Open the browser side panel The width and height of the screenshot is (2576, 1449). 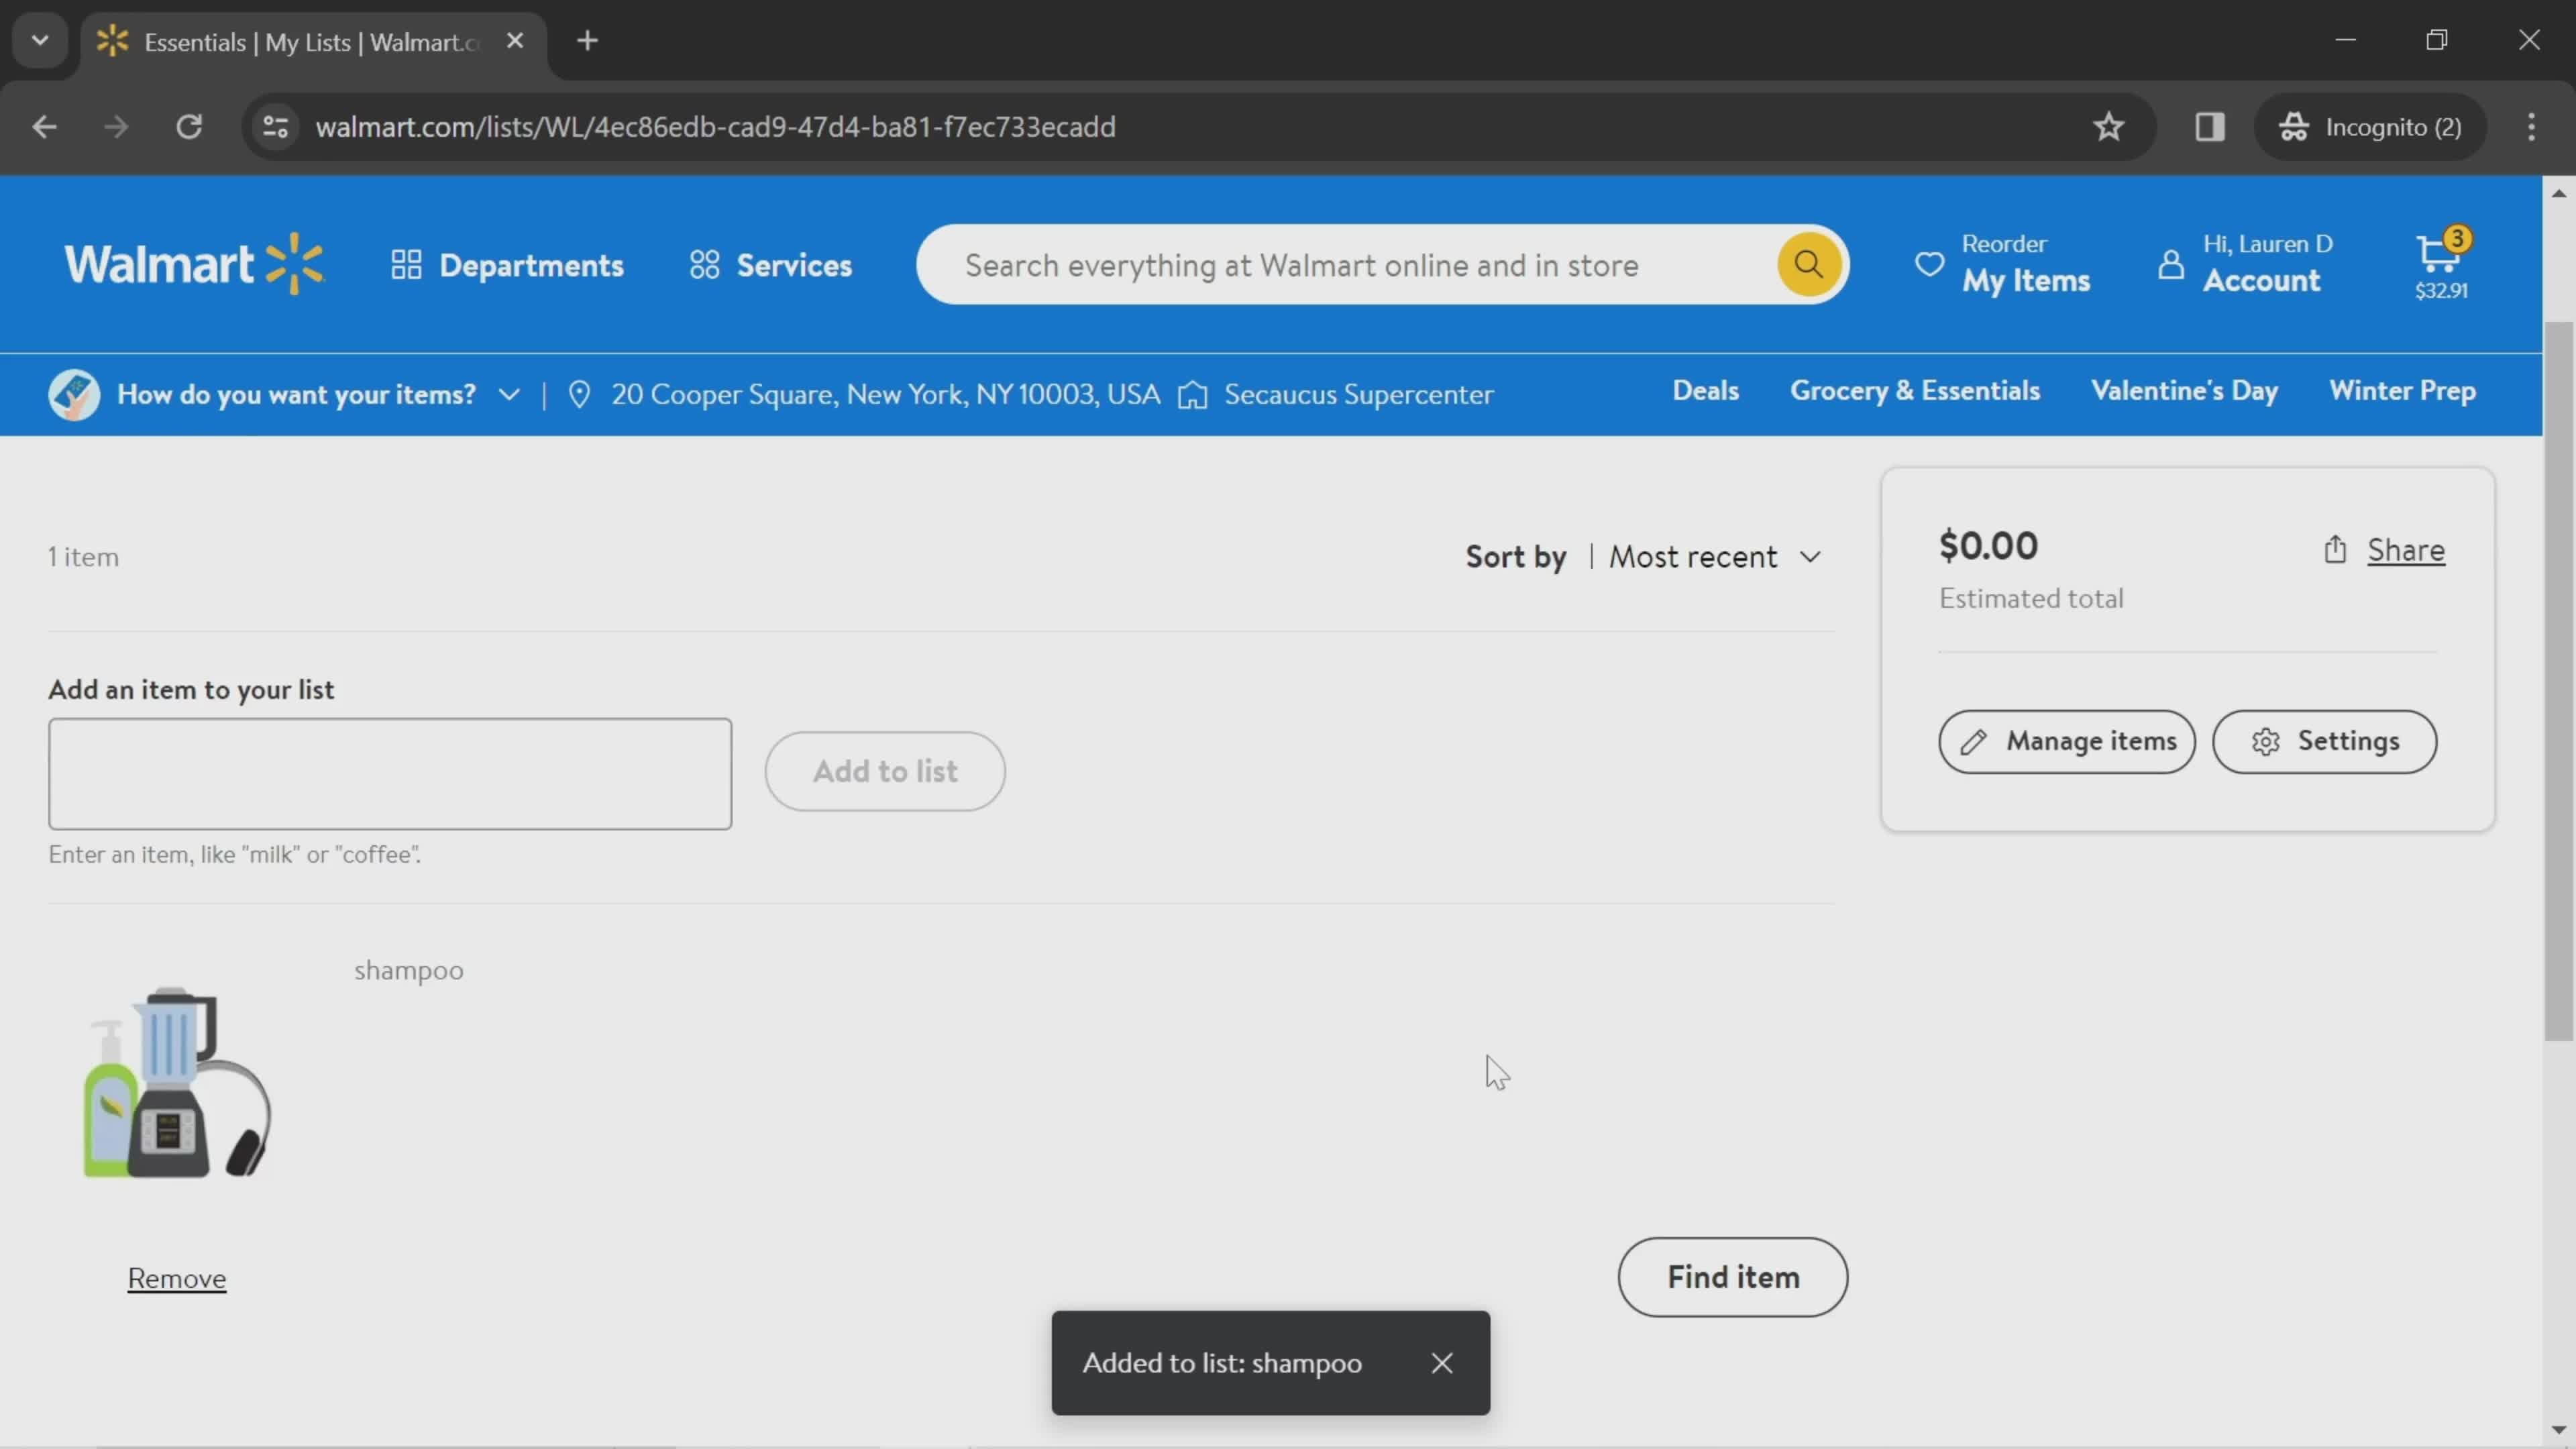coord(2210,127)
